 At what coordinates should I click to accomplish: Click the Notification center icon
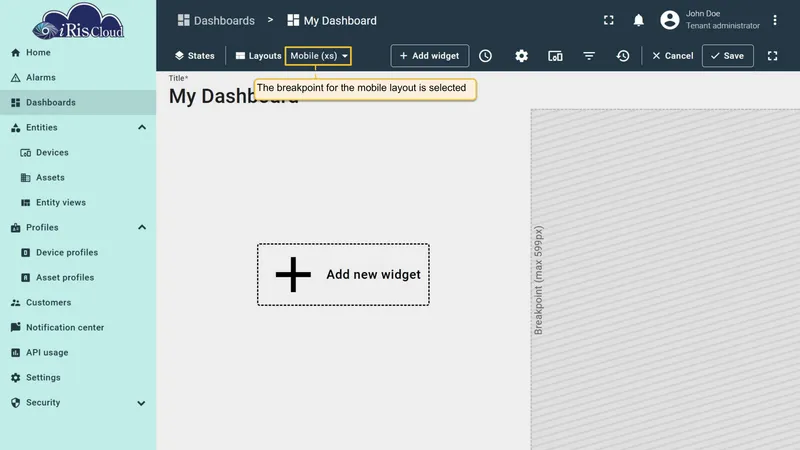pyautogui.click(x=15, y=327)
